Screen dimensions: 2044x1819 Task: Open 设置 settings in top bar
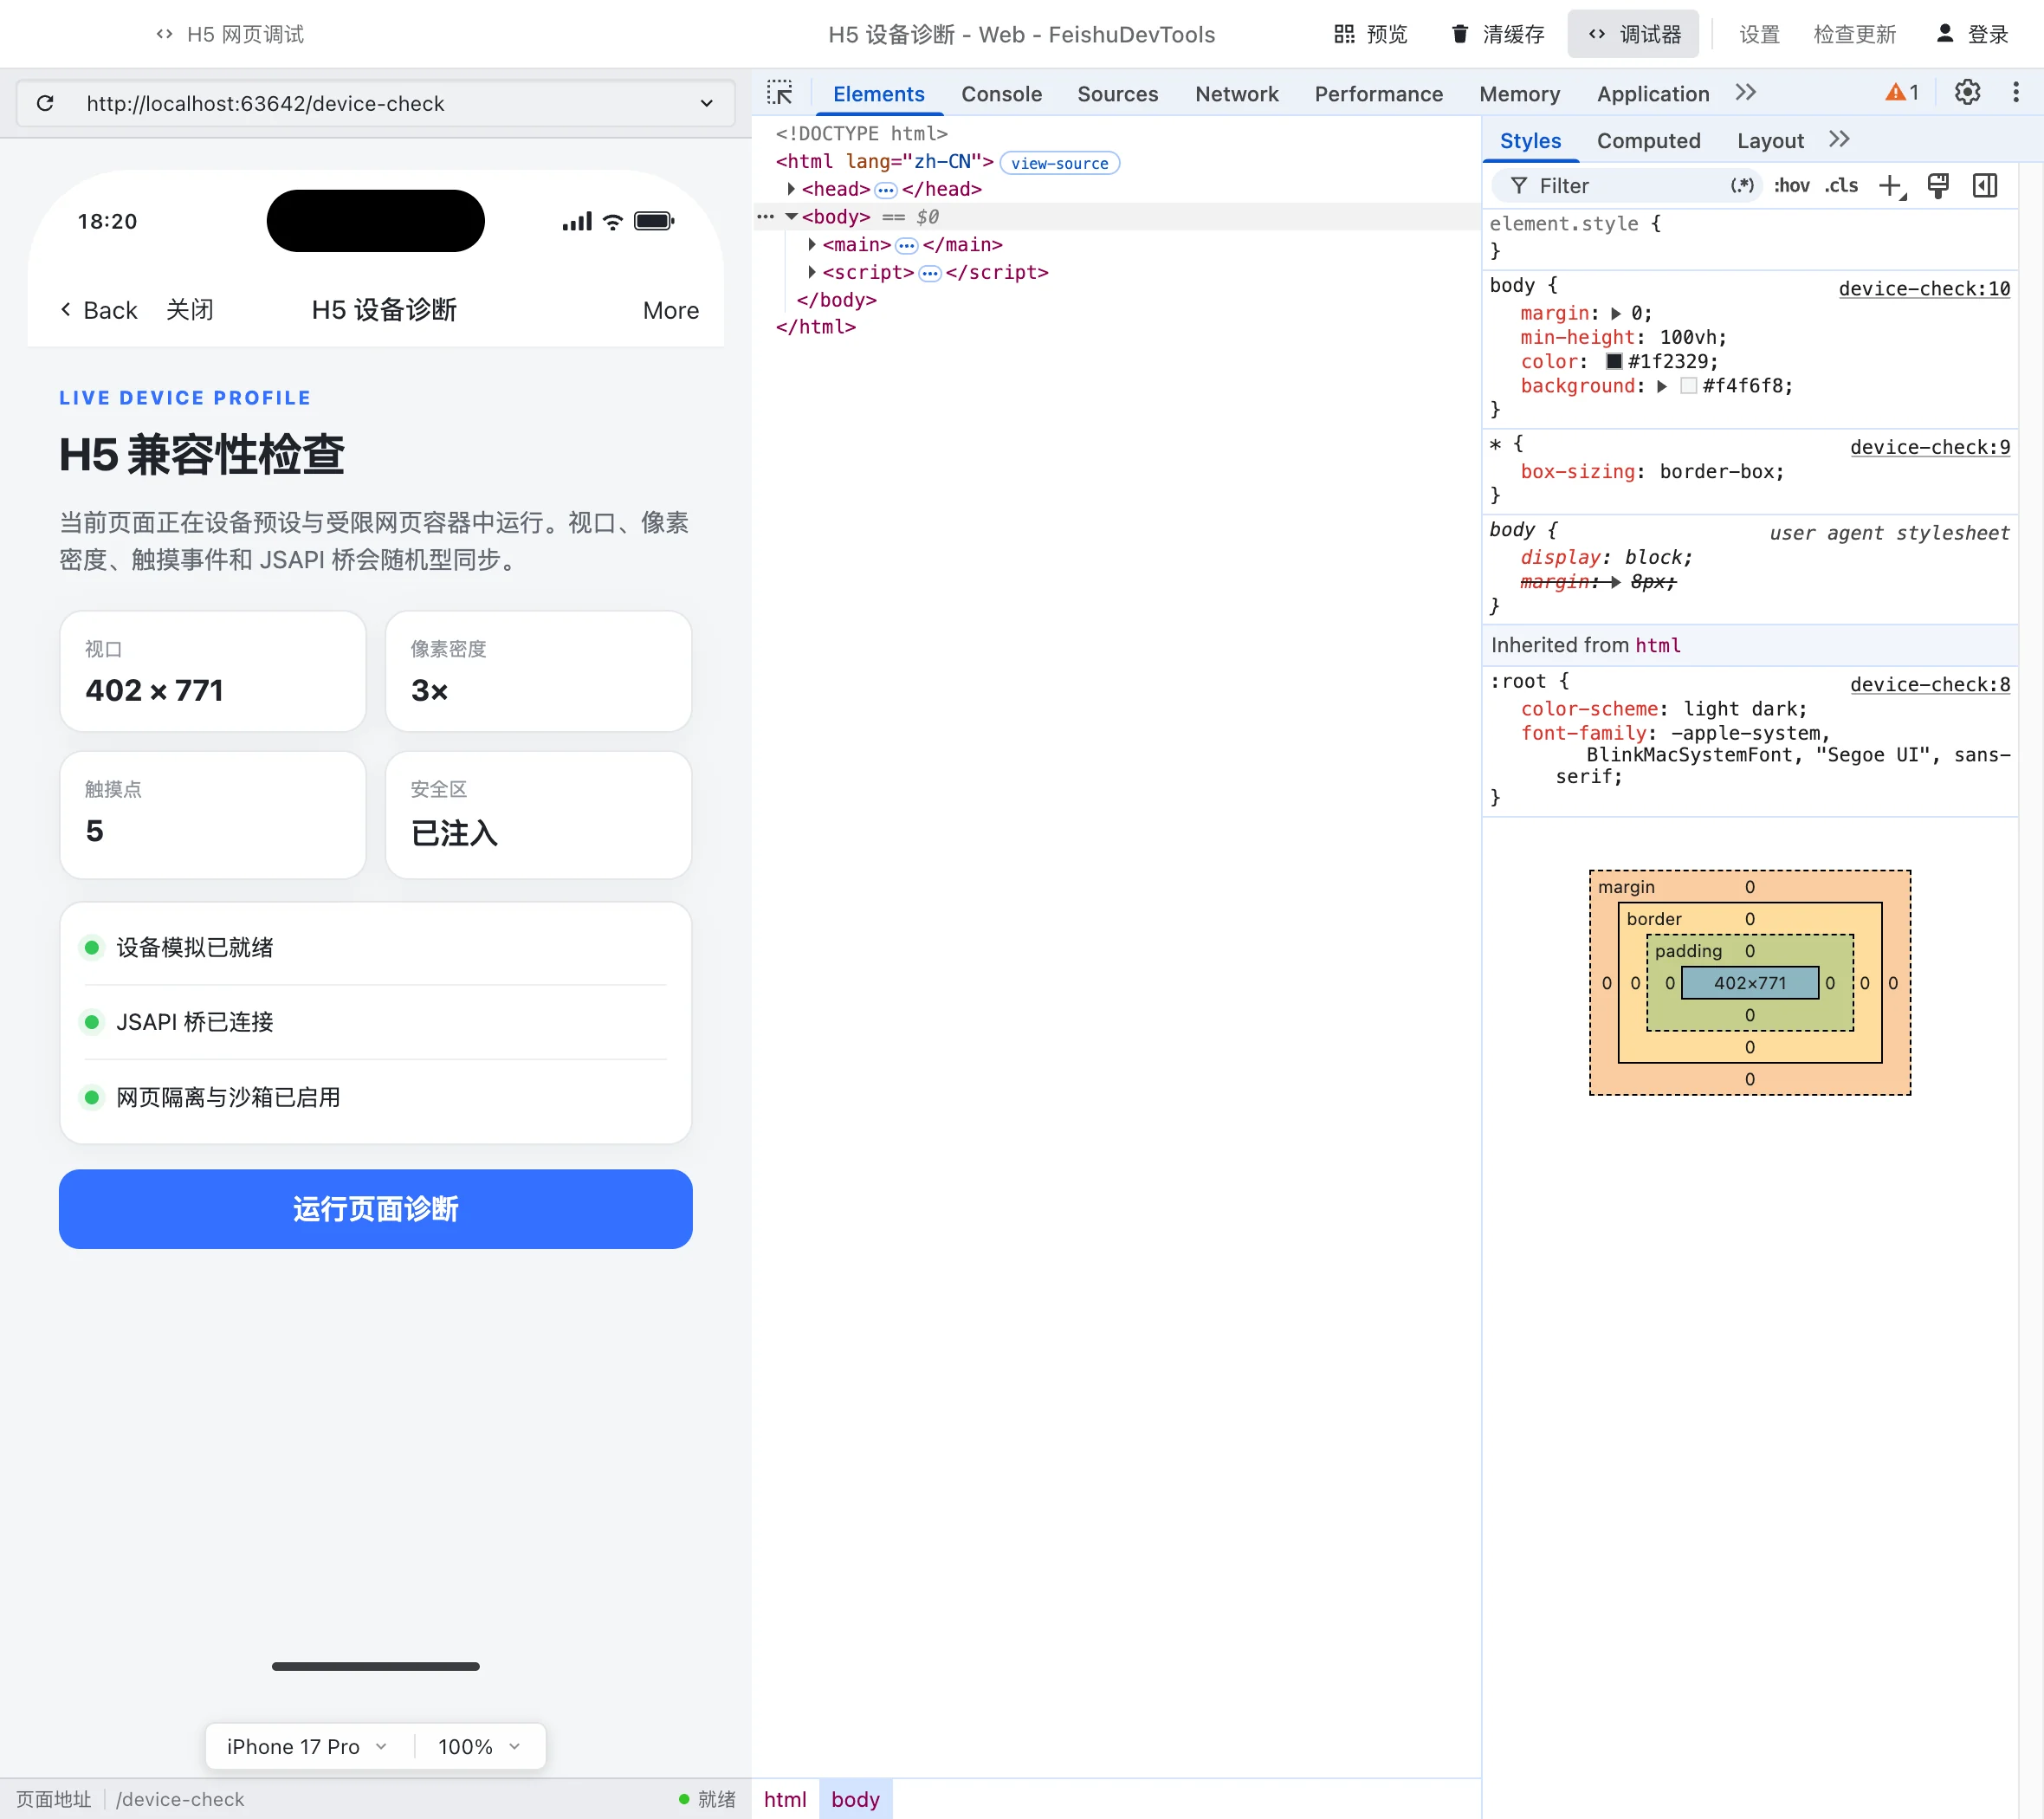coord(1759,34)
